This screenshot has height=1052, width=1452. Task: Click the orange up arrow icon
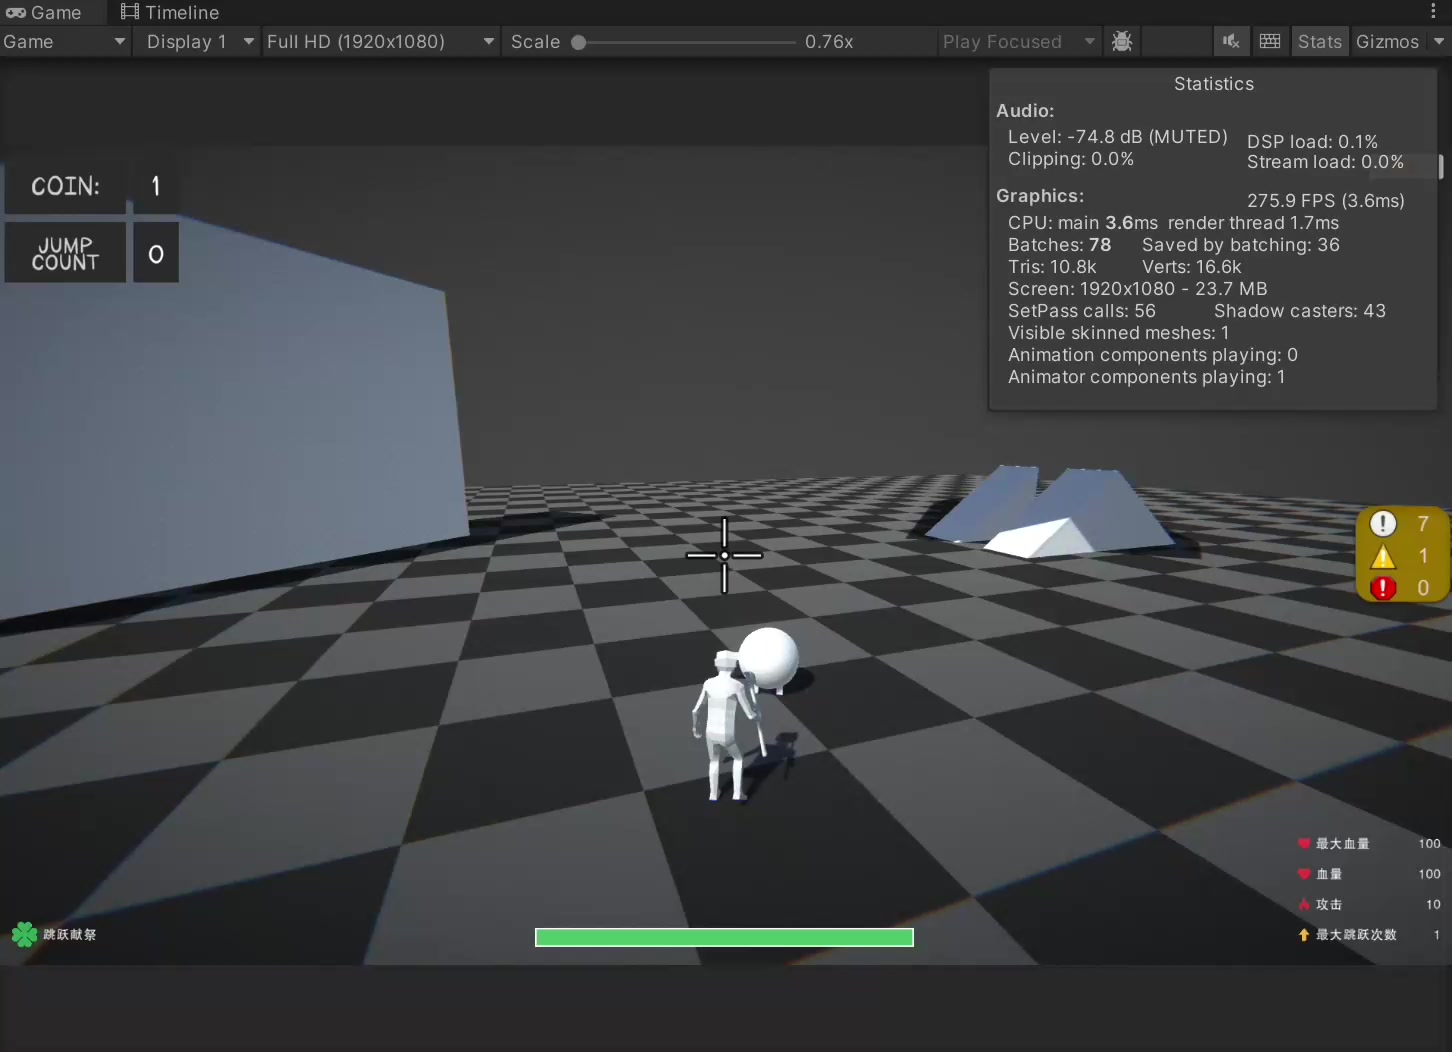click(1303, 935)
